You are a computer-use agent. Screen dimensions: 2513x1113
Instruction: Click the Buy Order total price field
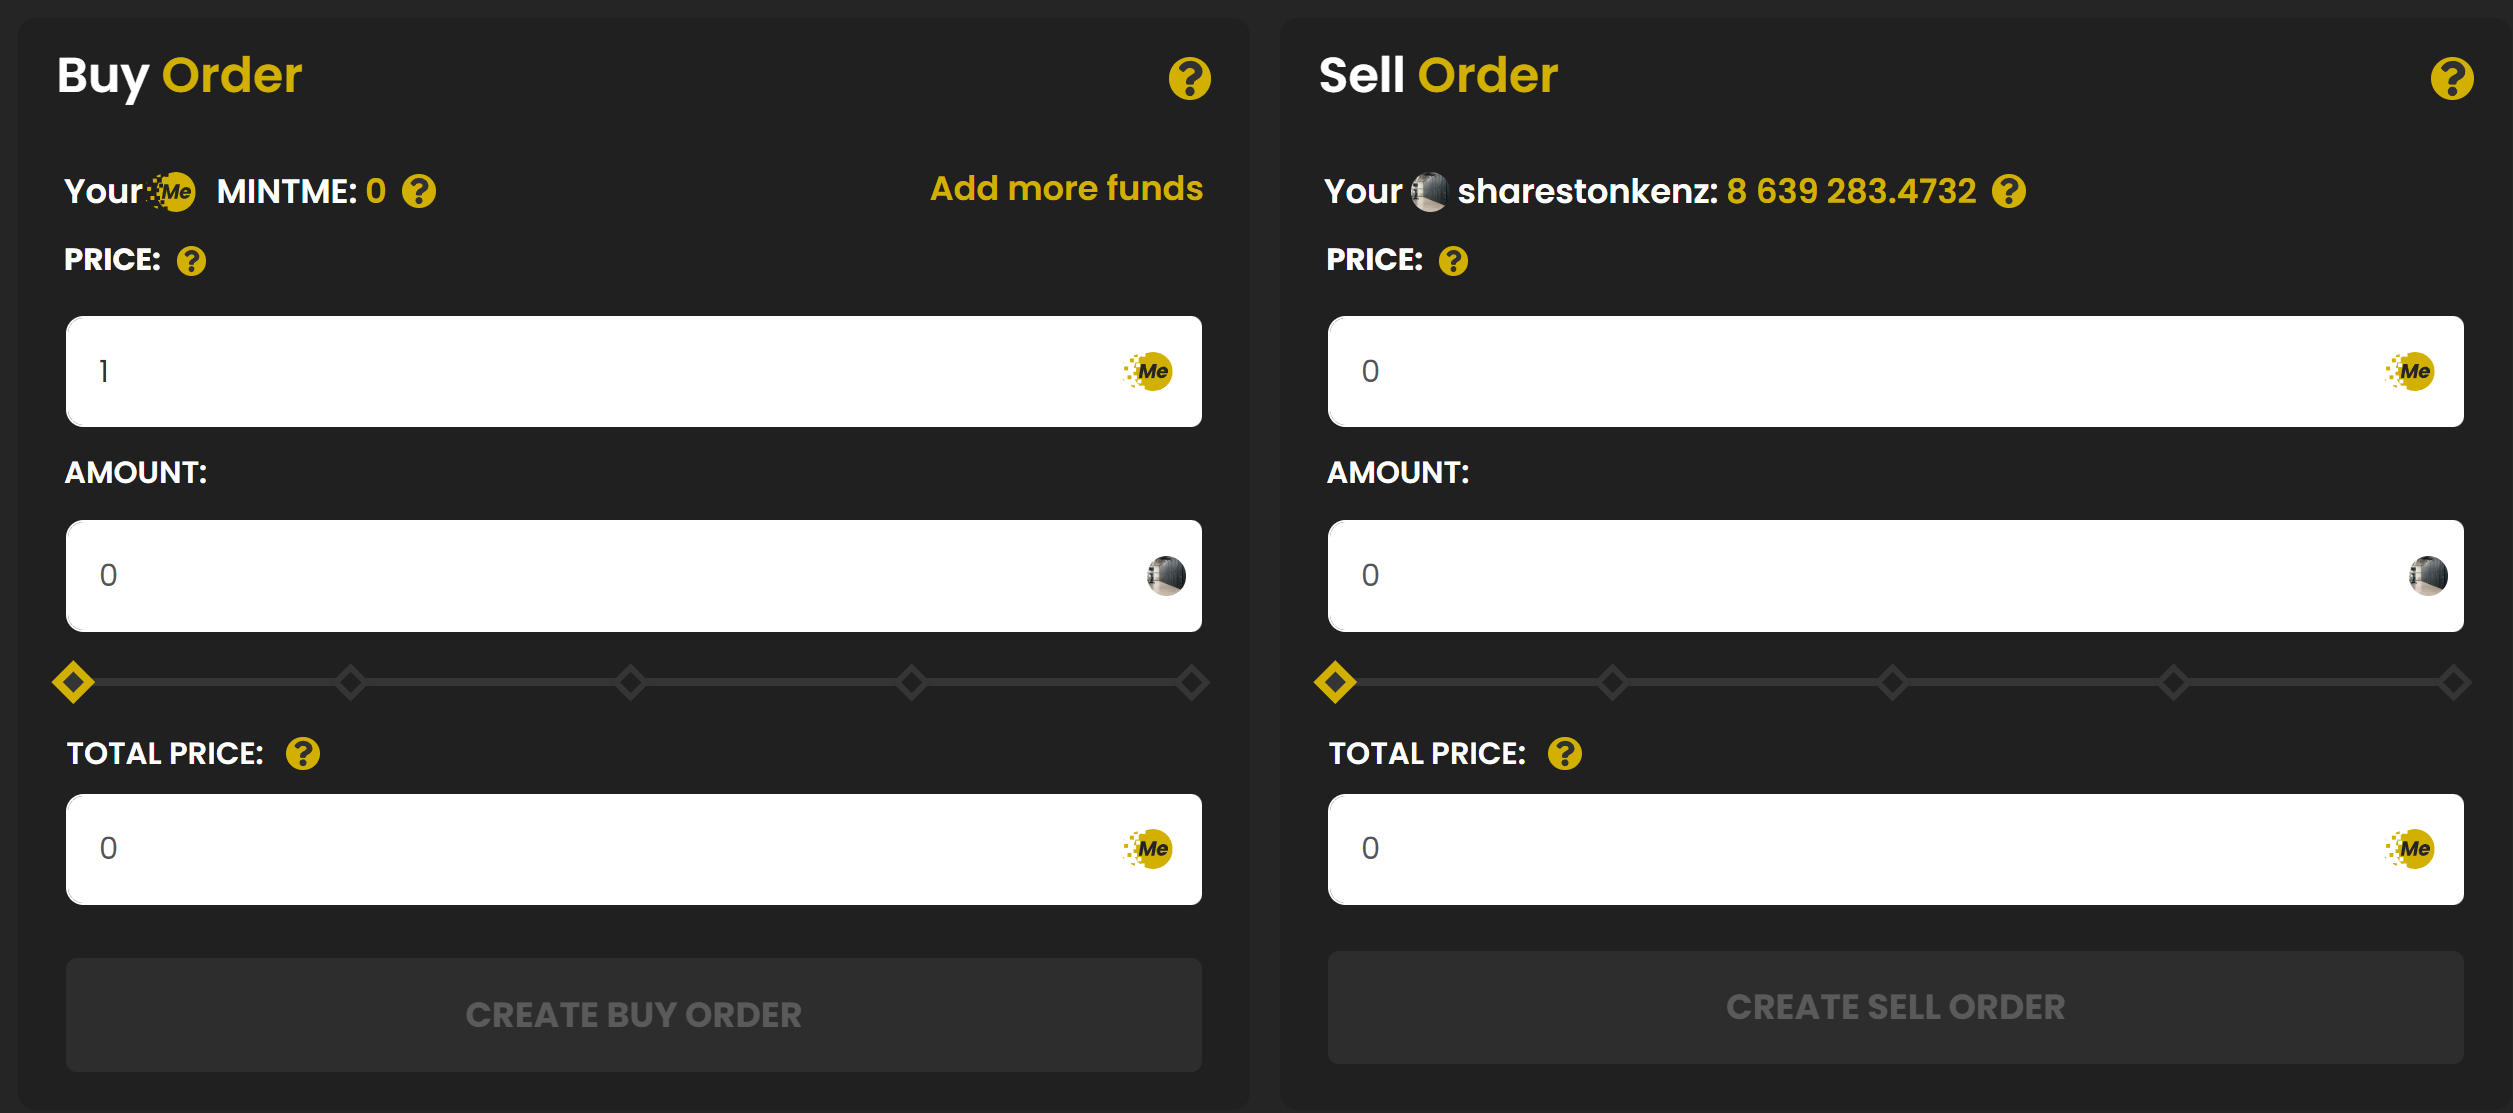click(600, 849)
